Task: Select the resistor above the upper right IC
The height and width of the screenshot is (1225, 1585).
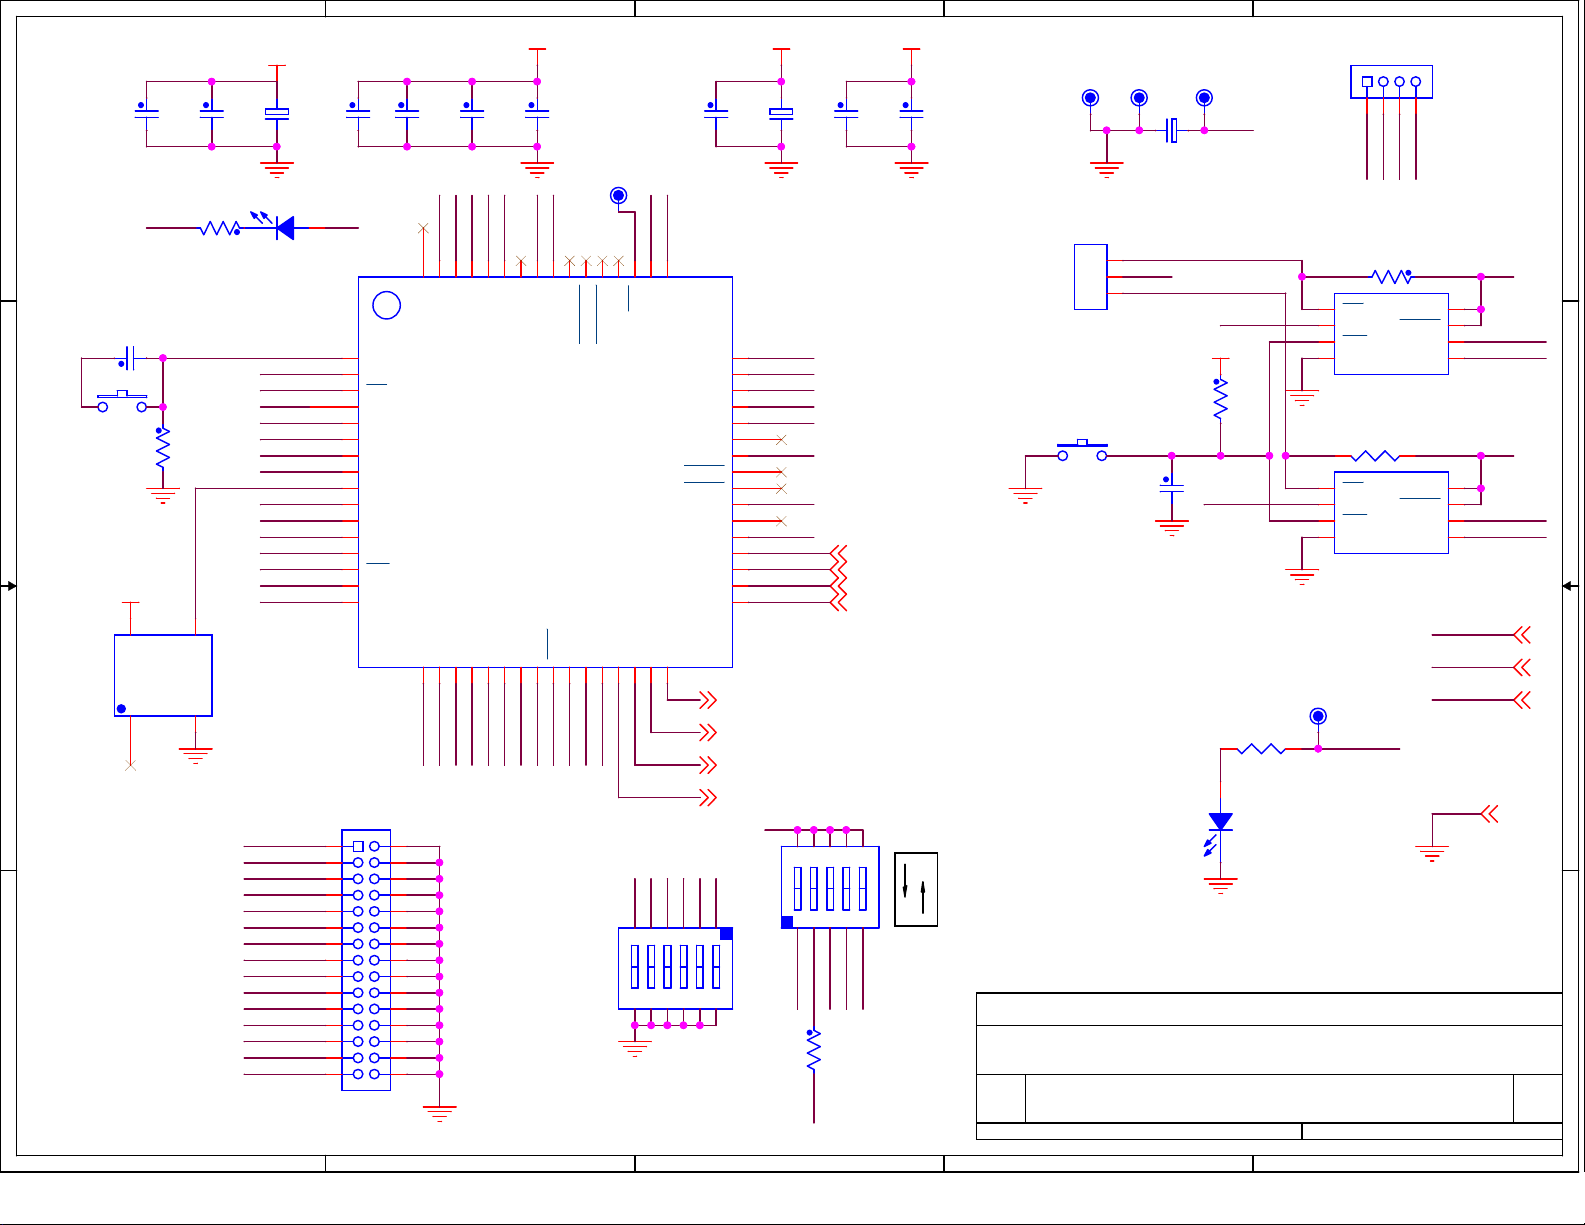Action: 1391,276
